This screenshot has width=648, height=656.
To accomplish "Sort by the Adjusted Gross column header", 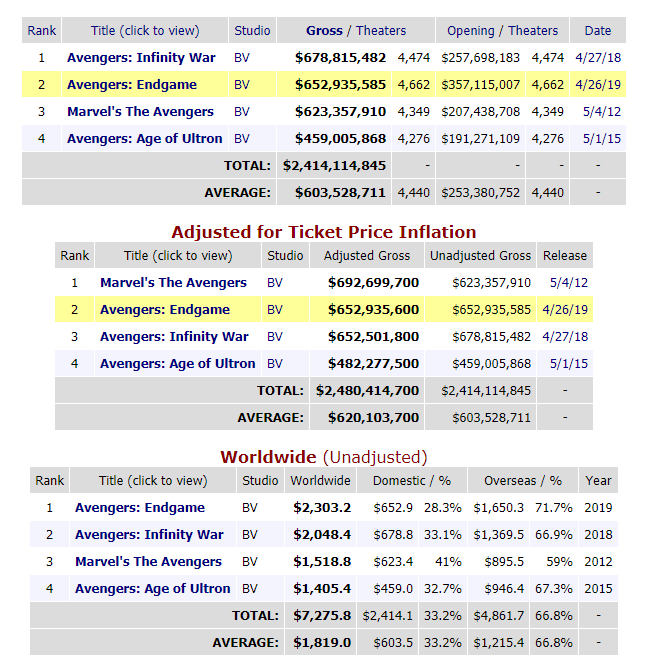I will (367, 256).
